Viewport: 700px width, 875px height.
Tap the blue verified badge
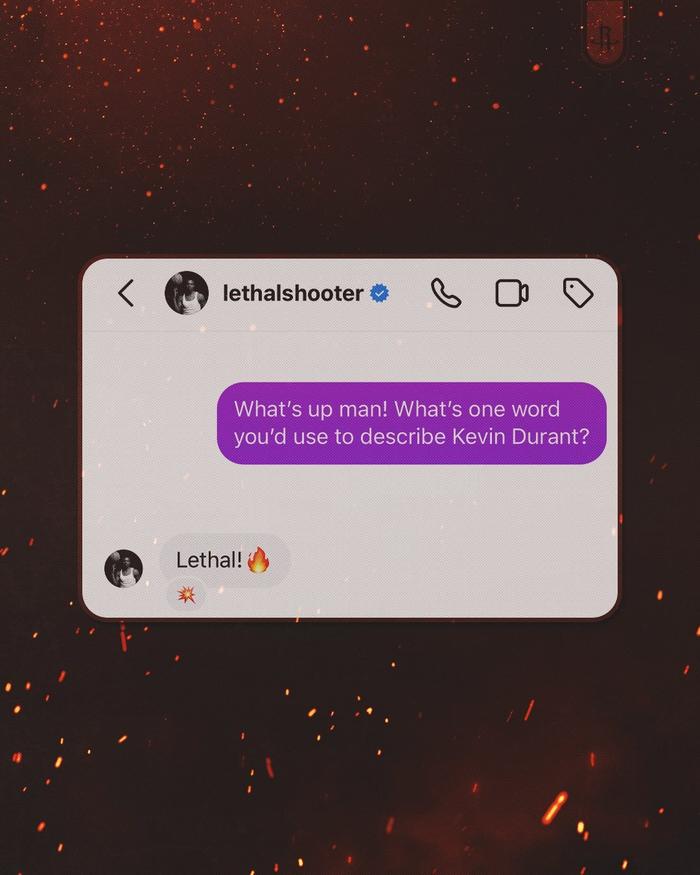(380, 293)
